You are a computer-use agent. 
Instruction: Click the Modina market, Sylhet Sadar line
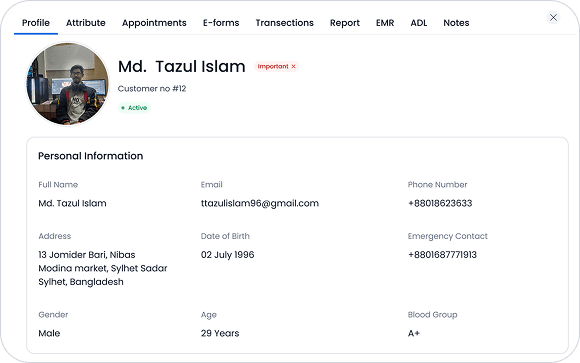[x=103, y=268]
